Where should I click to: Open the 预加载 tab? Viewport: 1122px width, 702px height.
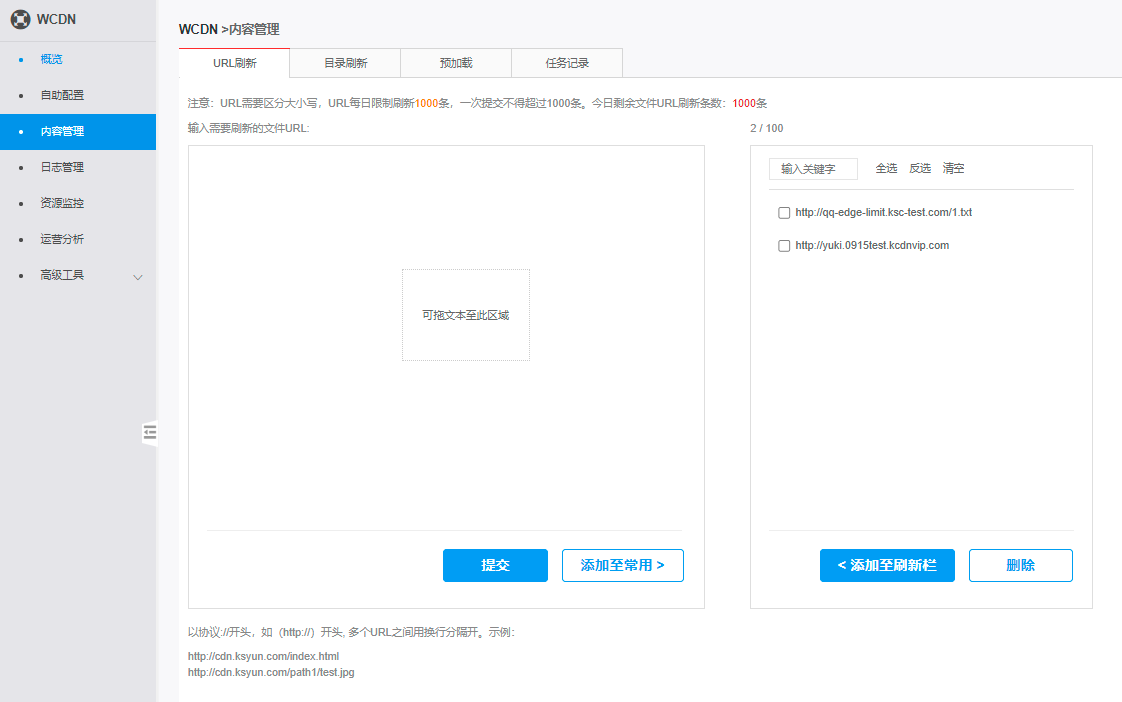(456, 63)
